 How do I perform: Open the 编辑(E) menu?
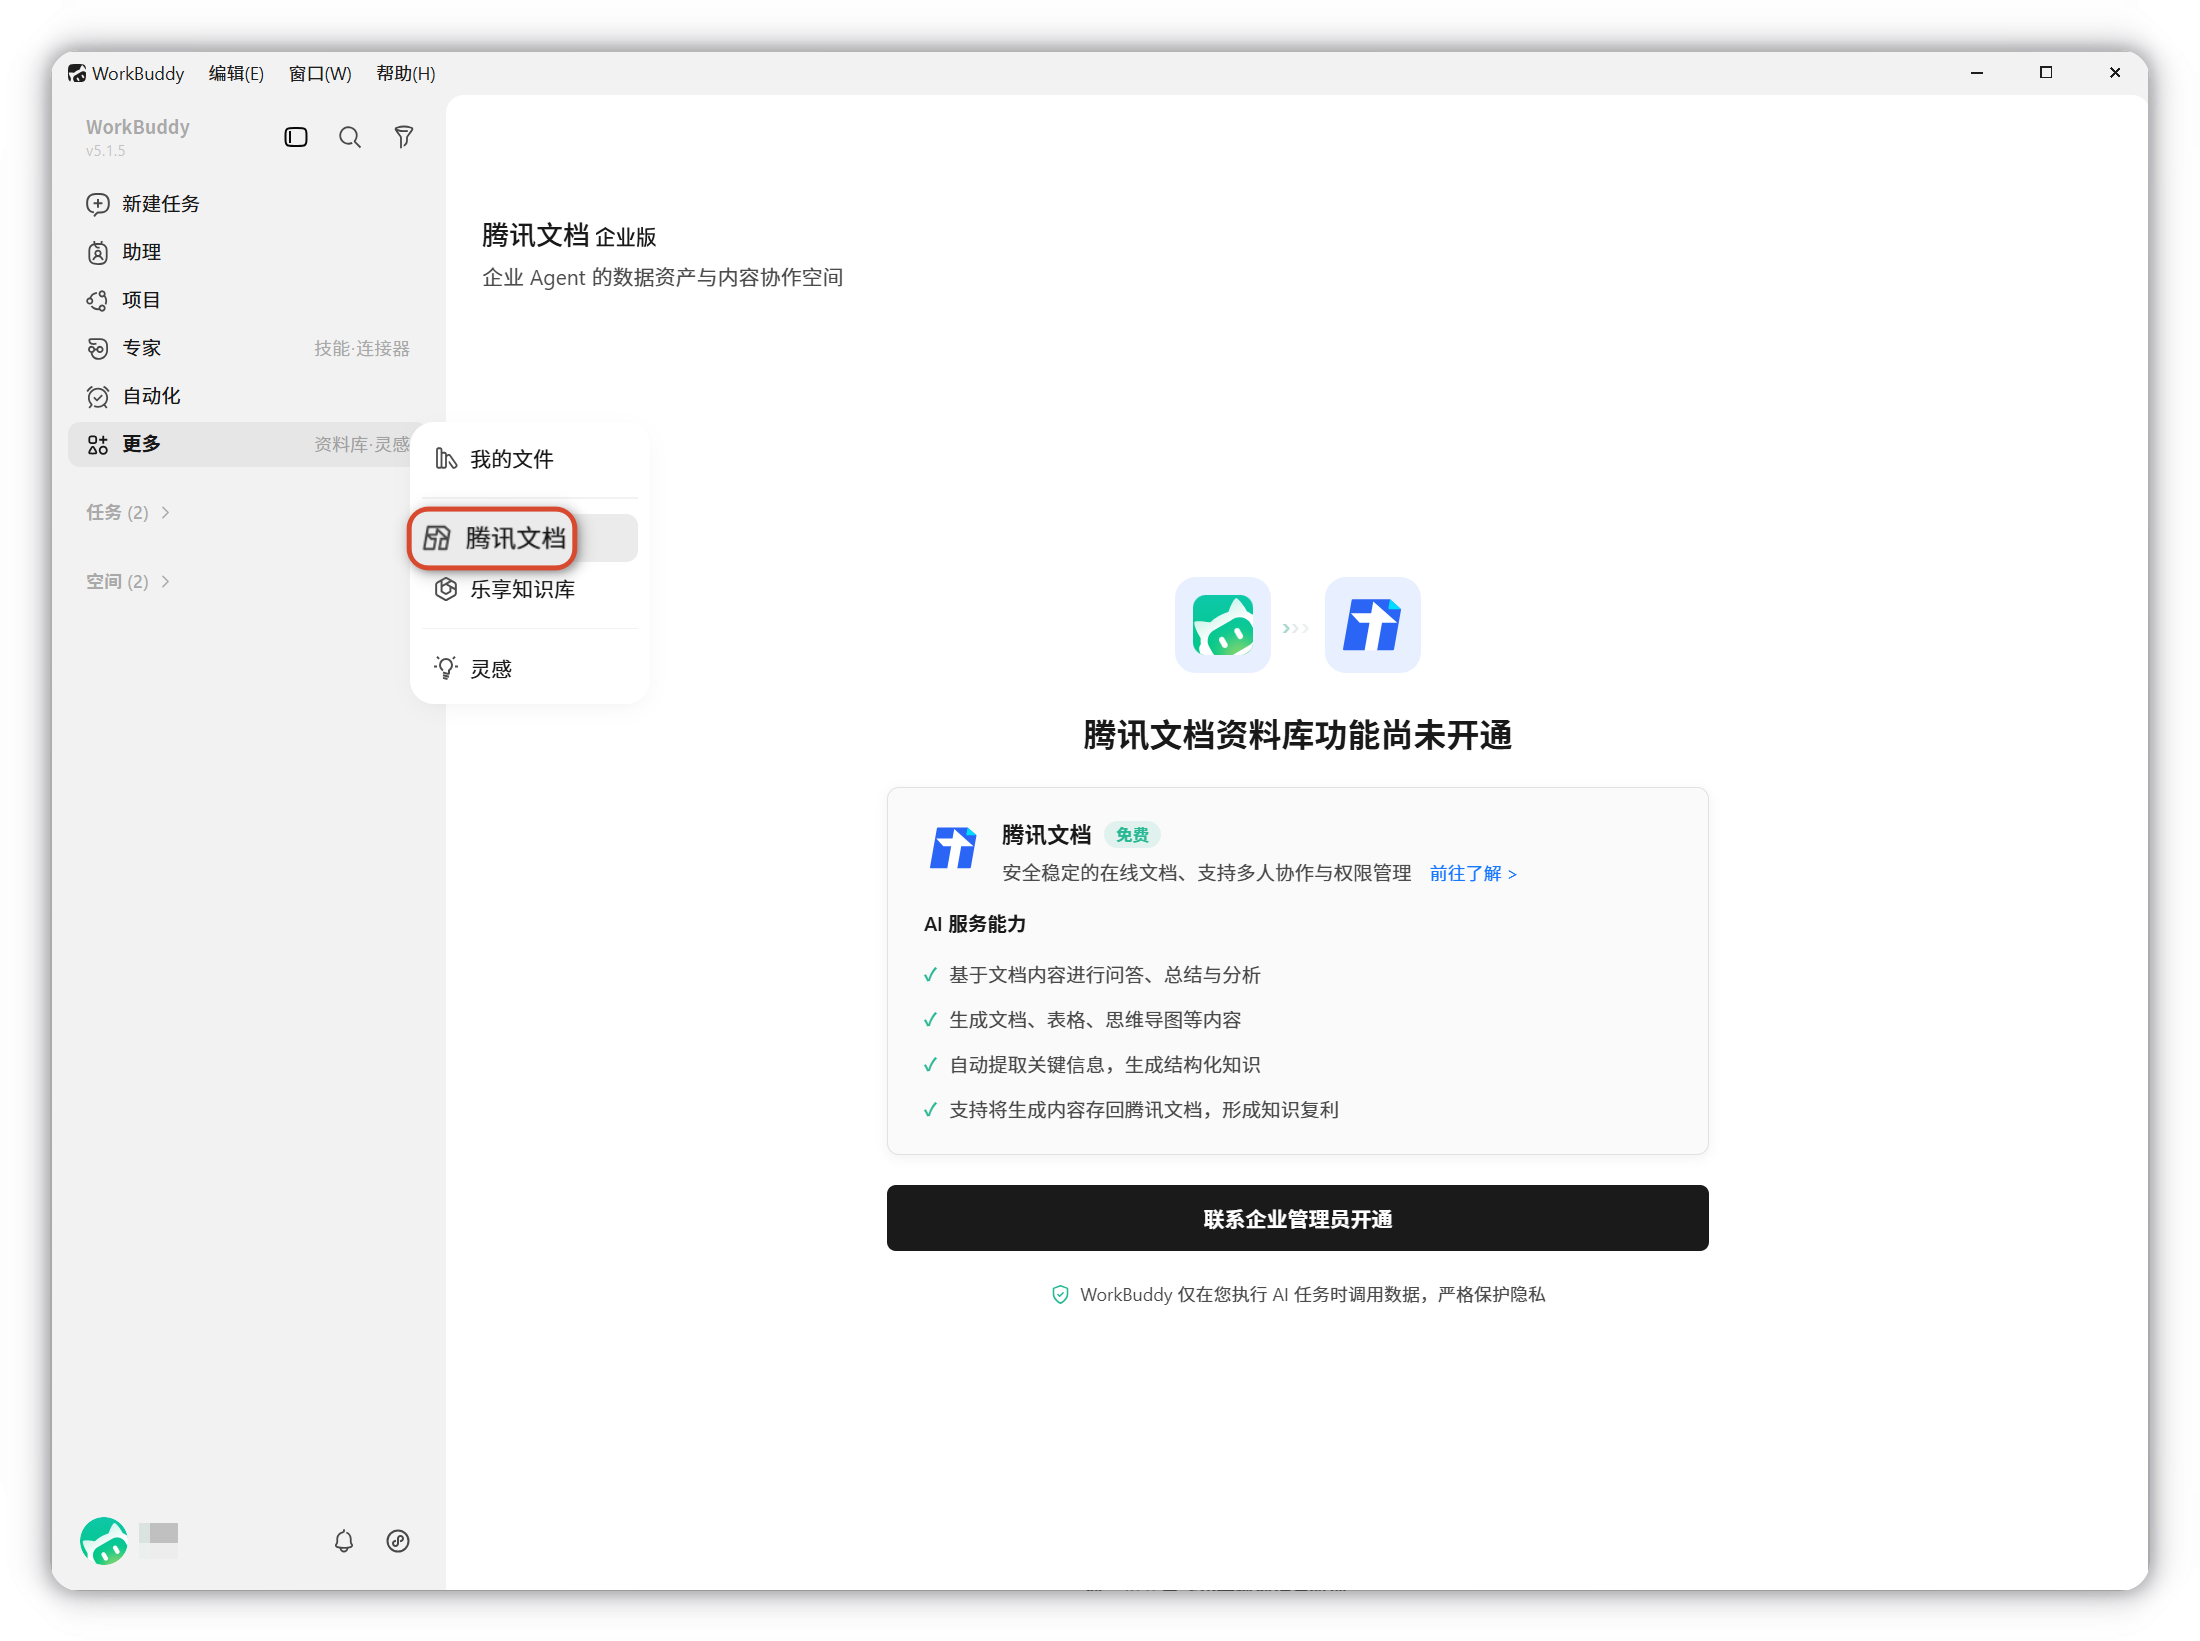coord(236,73)
